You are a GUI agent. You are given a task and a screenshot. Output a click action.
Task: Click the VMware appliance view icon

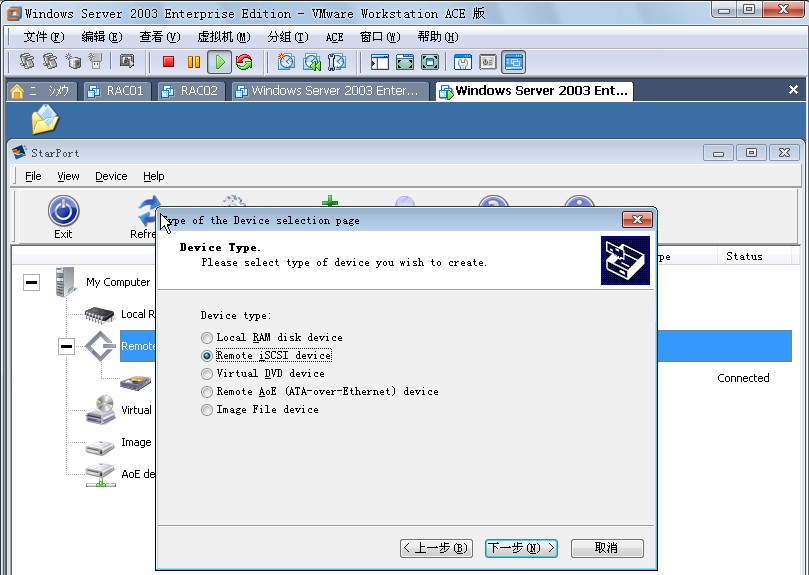coord(488,62)
